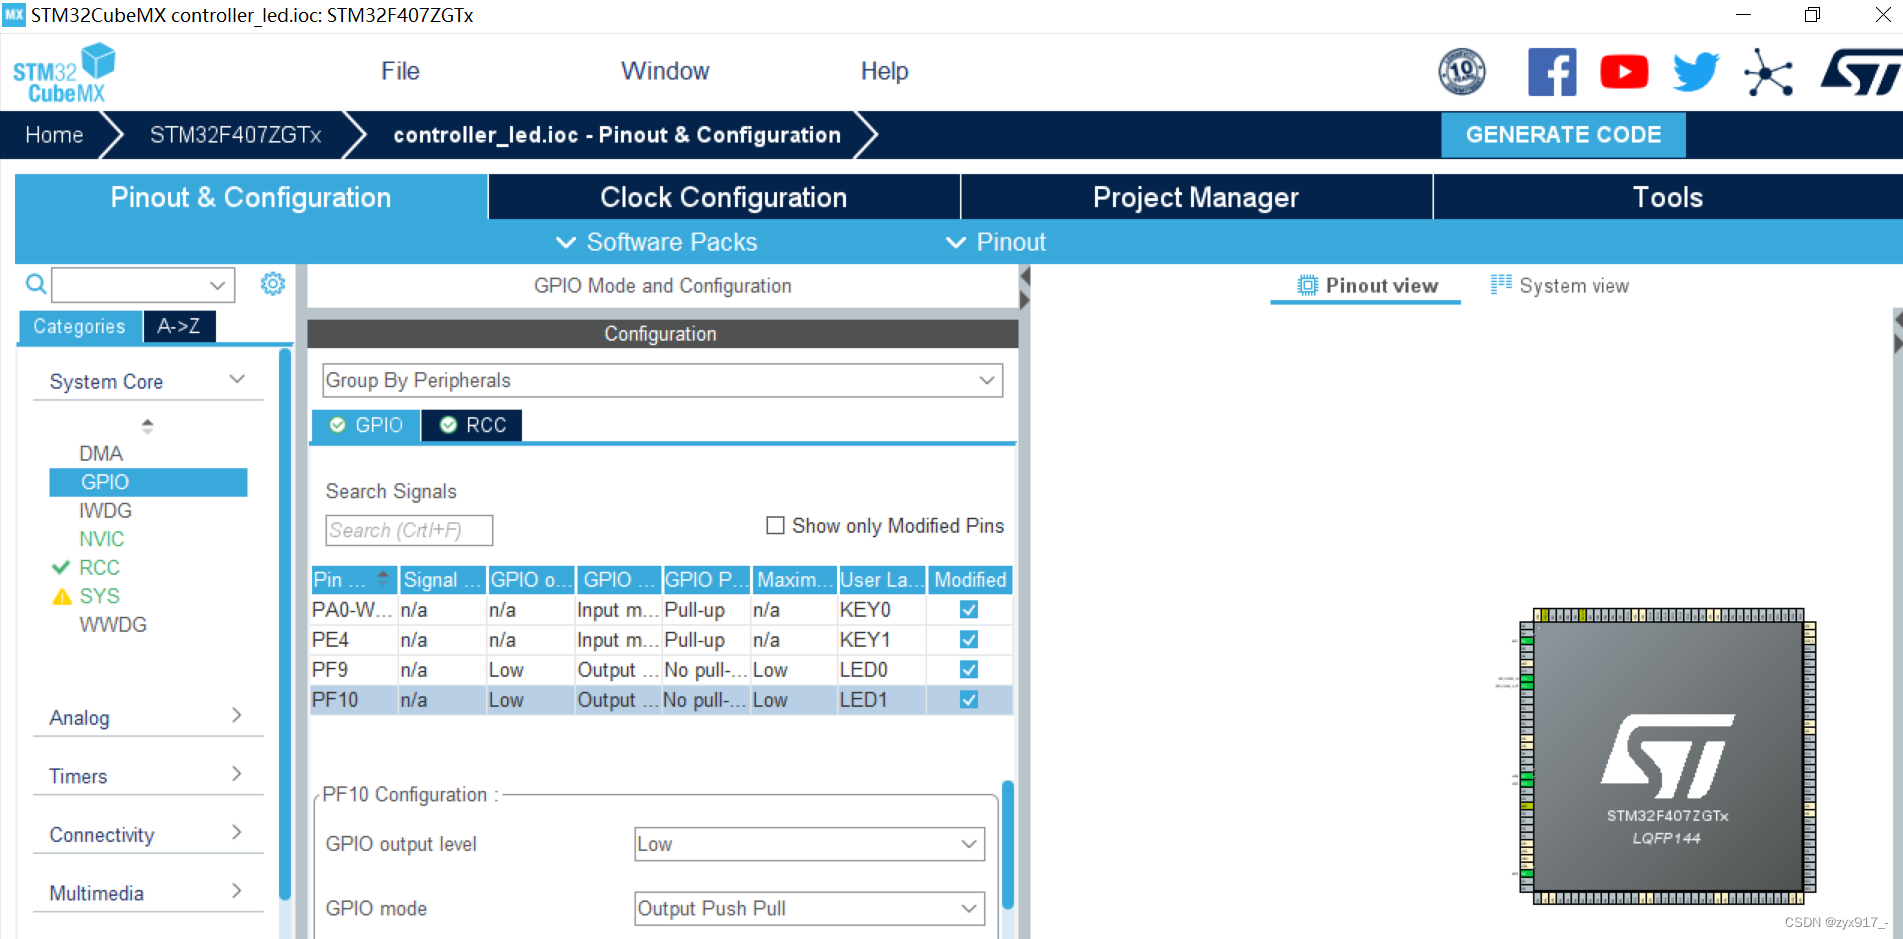
Task: Select the Categories tab
Action: 79,326
